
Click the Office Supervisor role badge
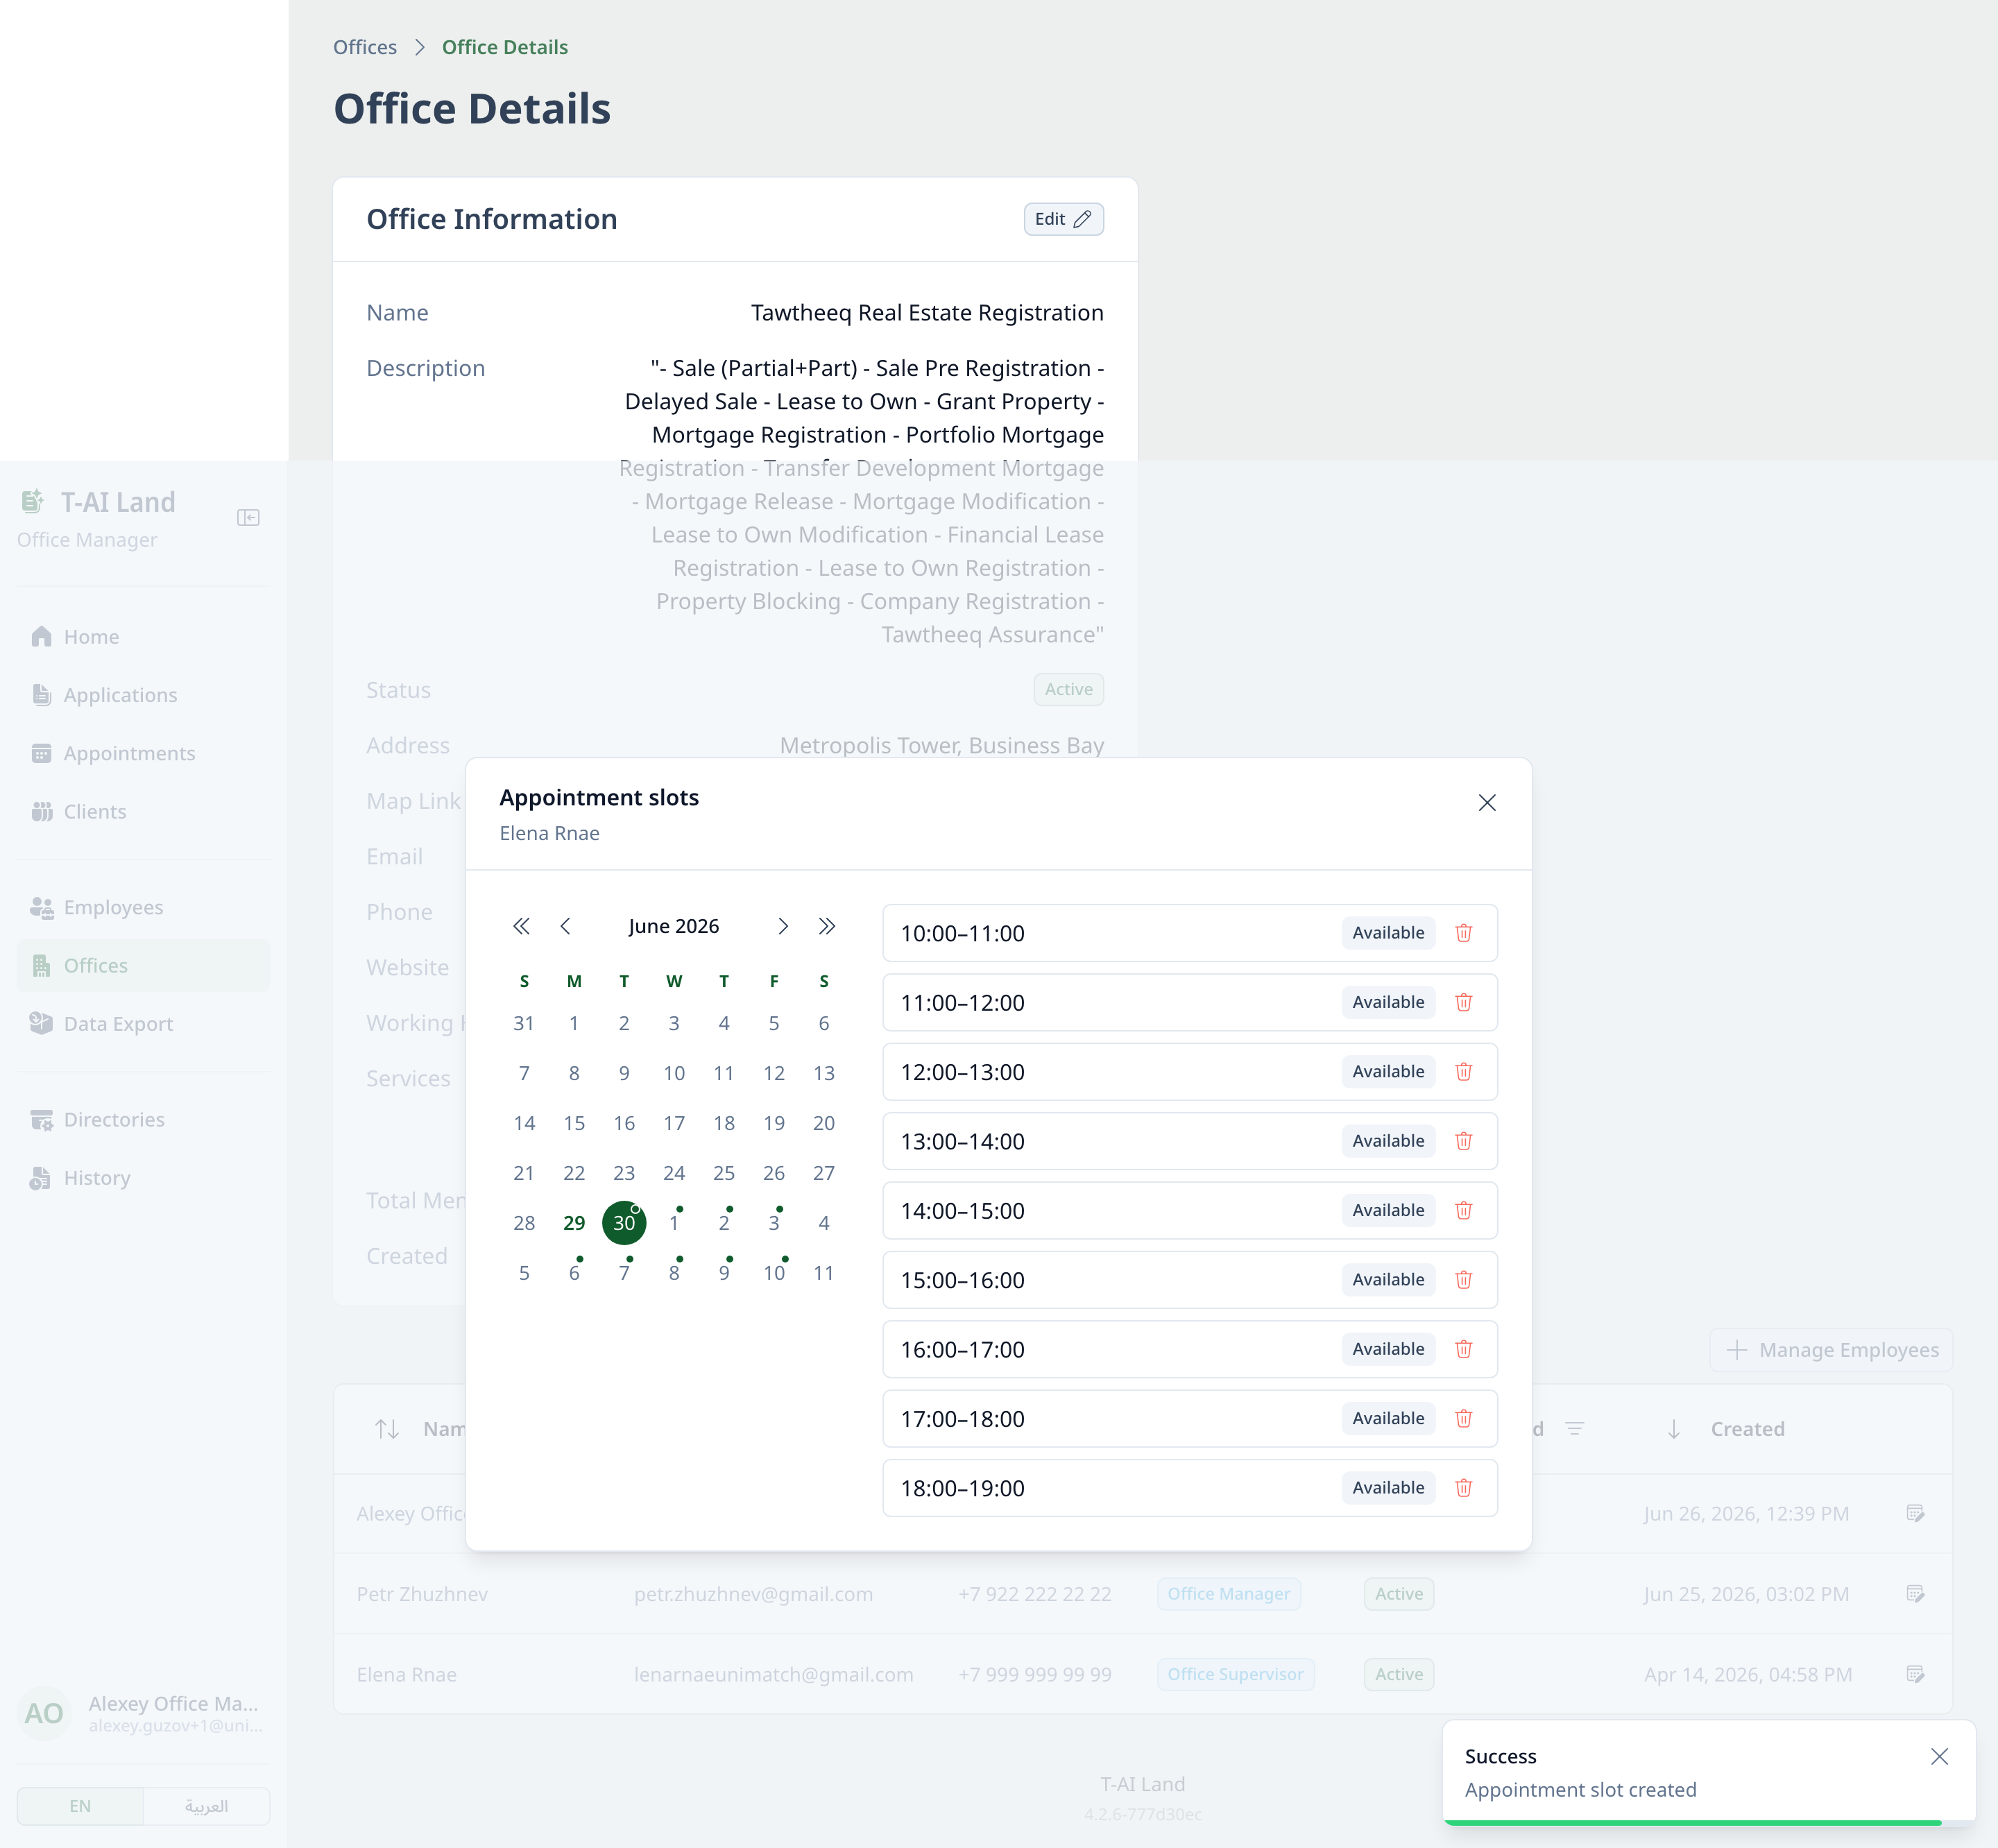pos(1235,1674)
